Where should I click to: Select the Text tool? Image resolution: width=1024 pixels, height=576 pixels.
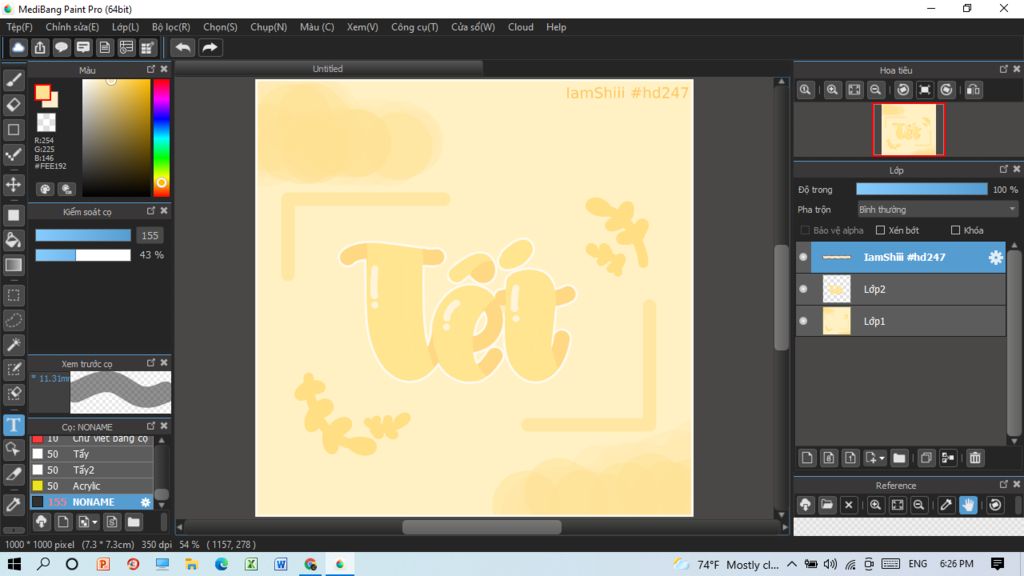pos(14,425)
